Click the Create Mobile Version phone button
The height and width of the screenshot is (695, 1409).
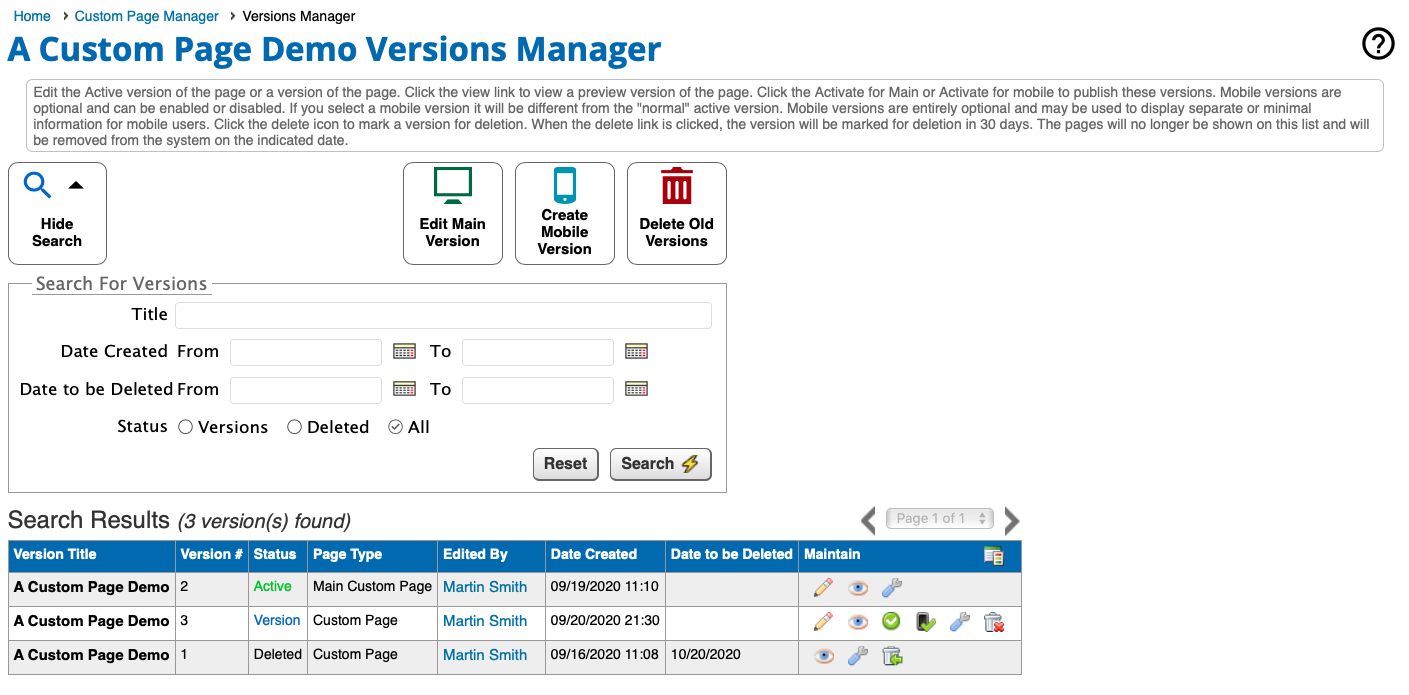[565, 213]
